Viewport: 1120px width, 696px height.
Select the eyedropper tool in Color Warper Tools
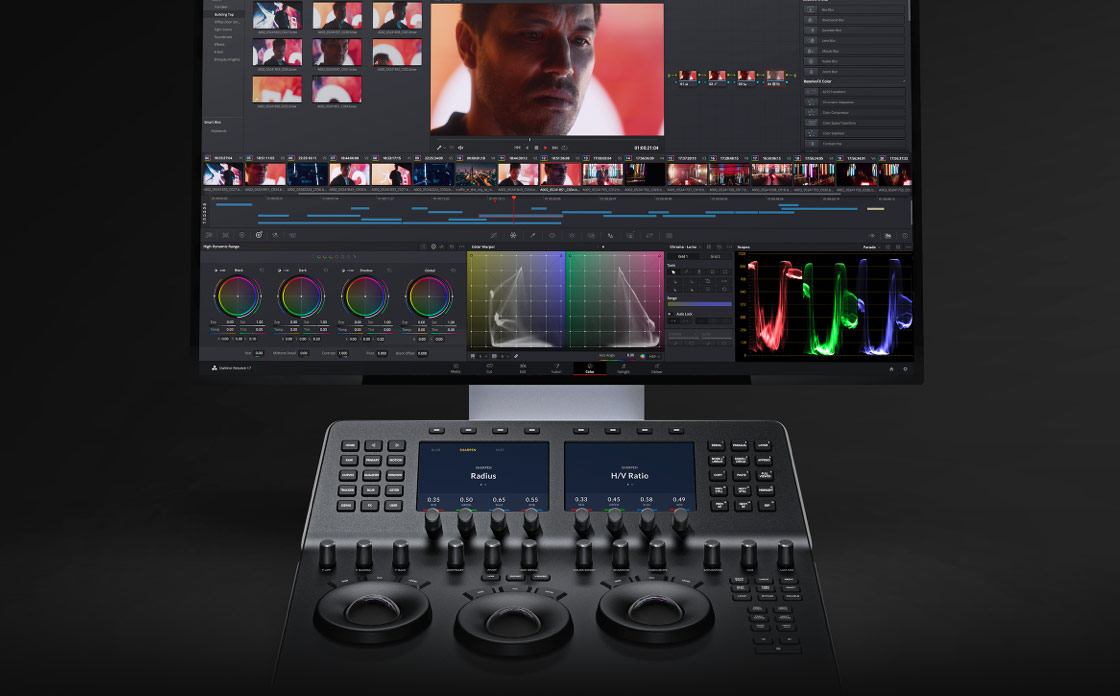point(698,272)
